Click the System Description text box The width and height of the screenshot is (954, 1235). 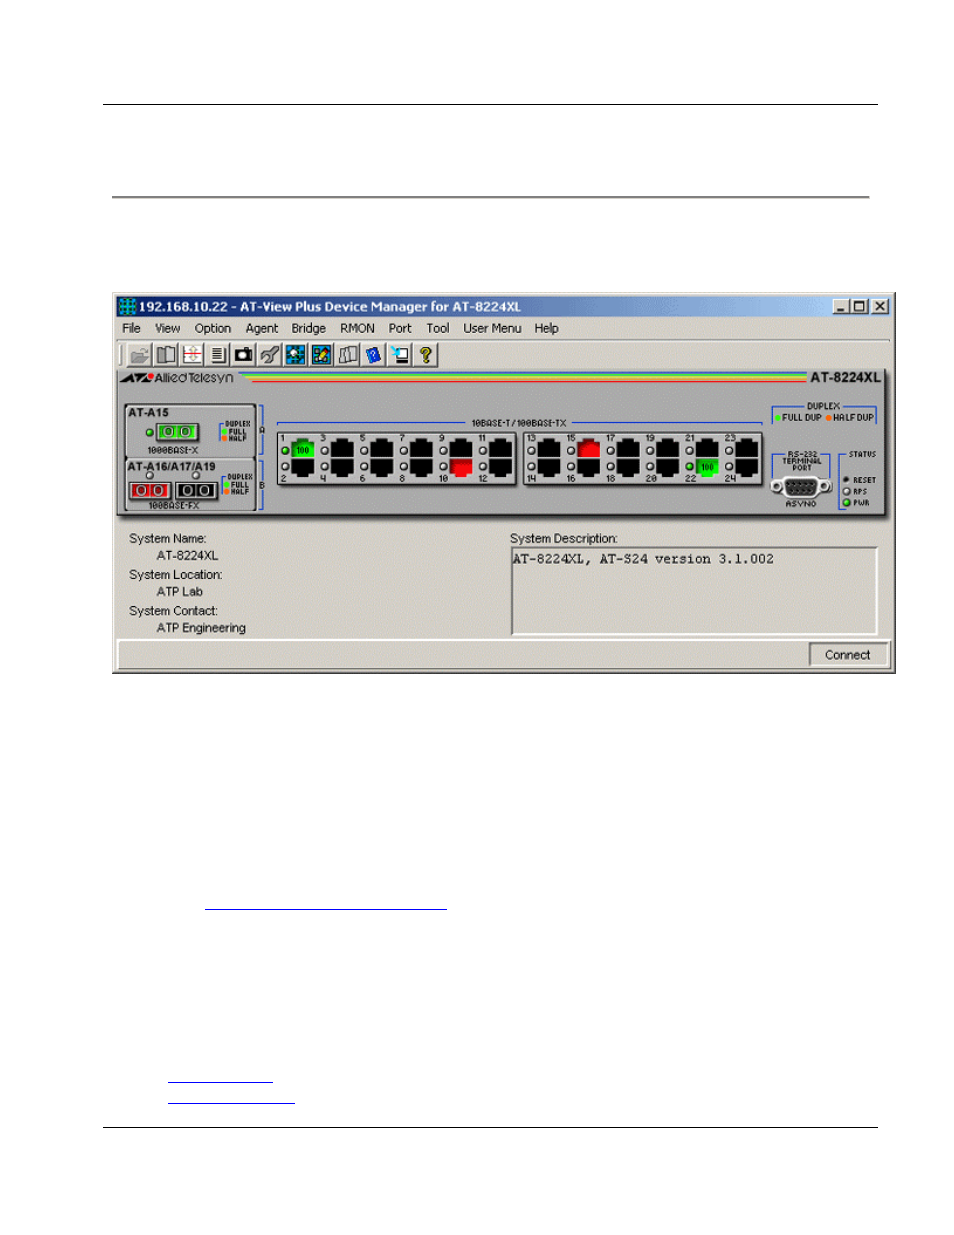point(694,591)
